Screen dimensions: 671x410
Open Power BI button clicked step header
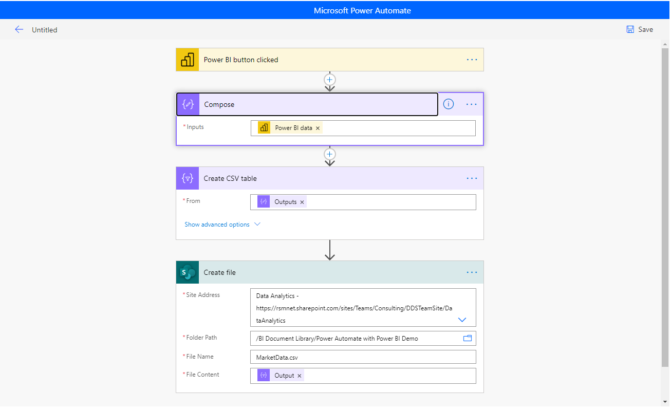click(330, 59)
